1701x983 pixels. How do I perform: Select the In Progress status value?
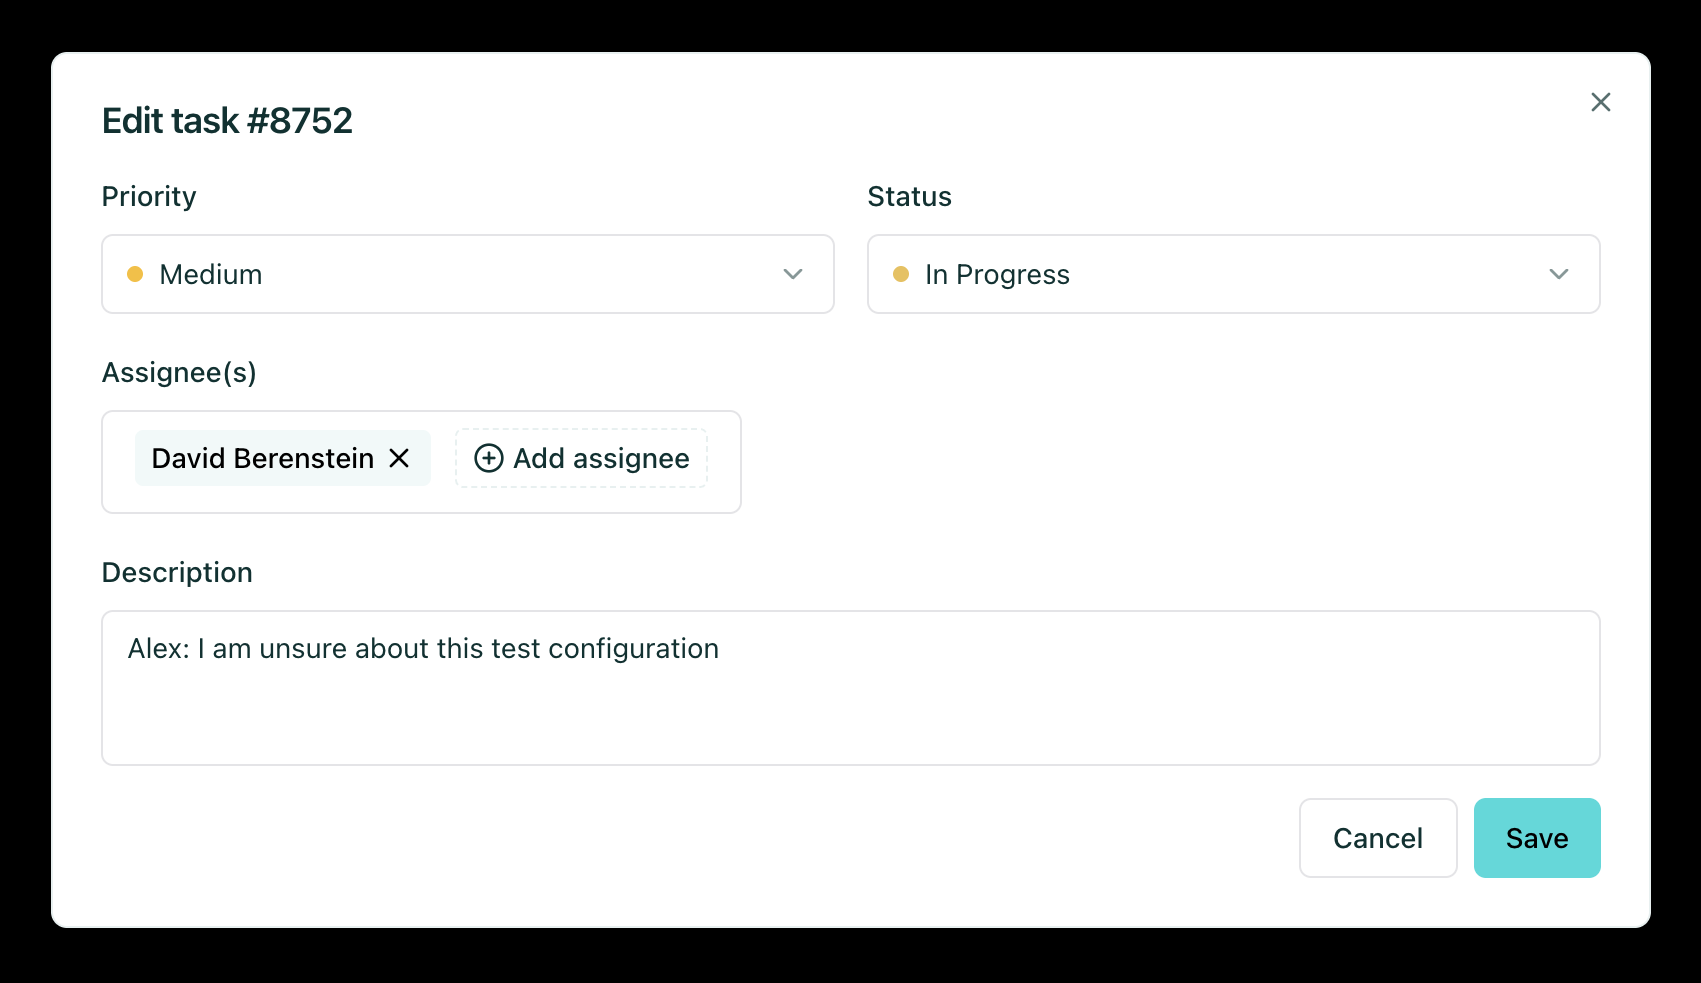(997, 274)
